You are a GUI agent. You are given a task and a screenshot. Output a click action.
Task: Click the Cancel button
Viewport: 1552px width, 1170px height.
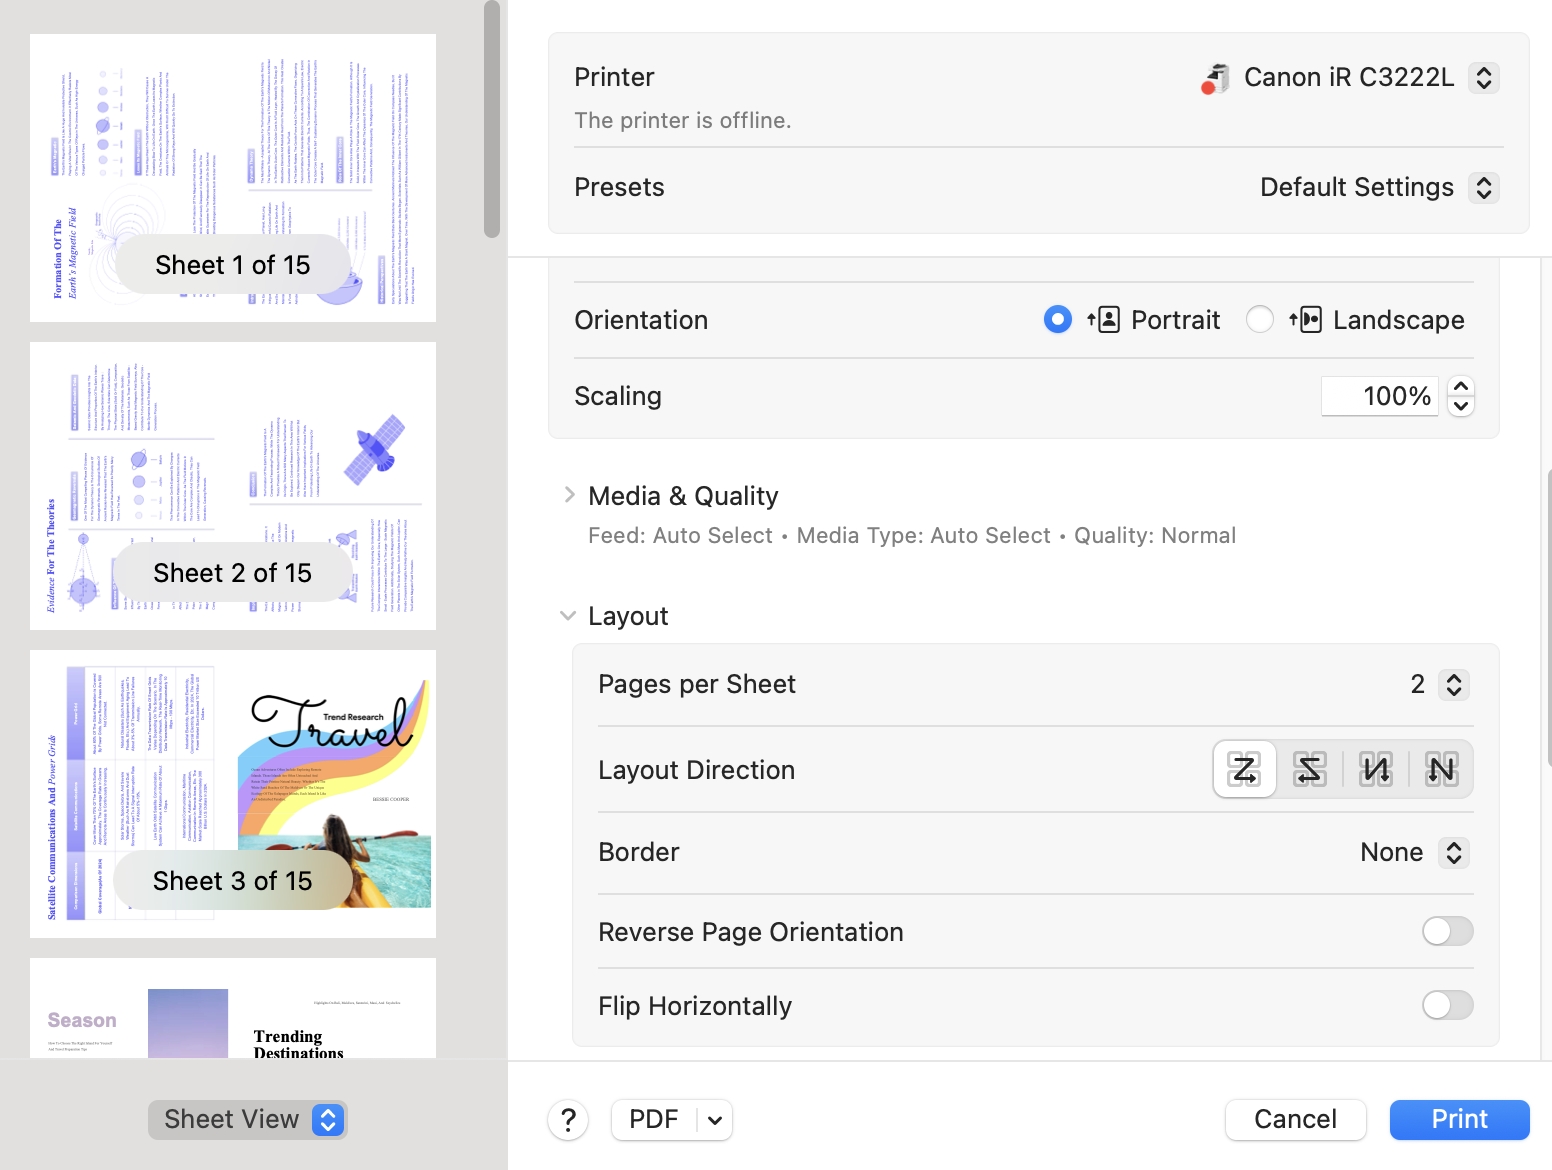pyautogui.click(x=1296, y=1120)
